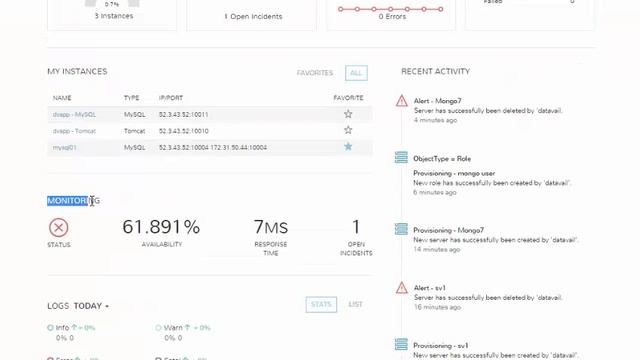Viewport: 640px width, 360px height.
Task: Switch logs view to List
Action: coord(356,304)
